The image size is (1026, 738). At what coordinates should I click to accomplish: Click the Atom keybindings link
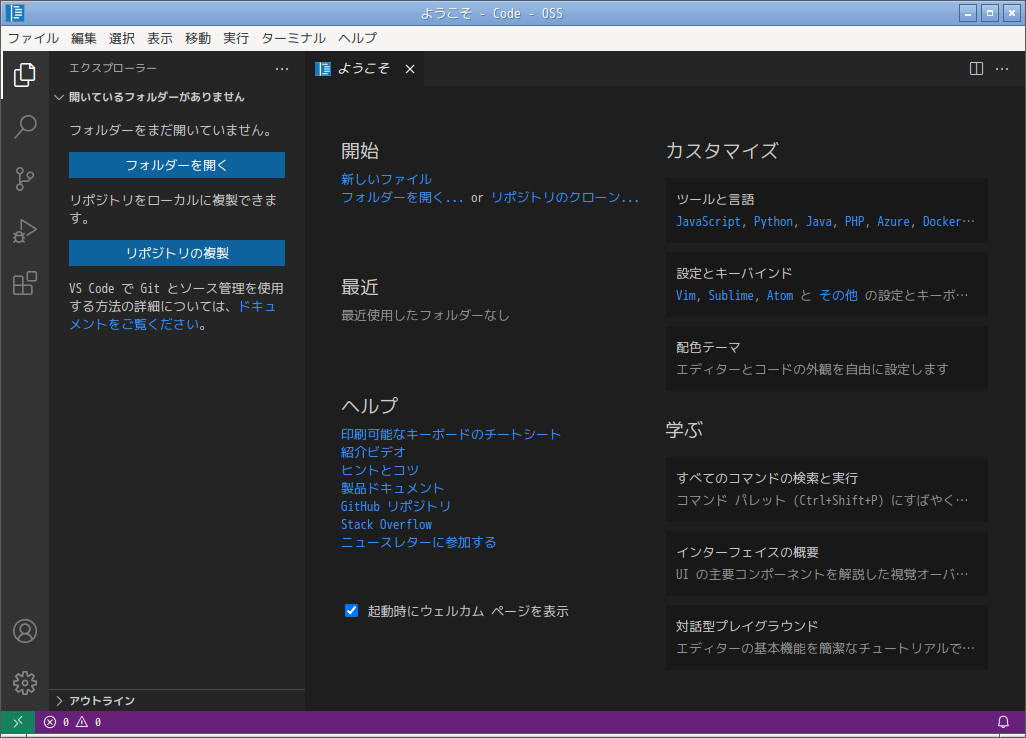[780, 296]
